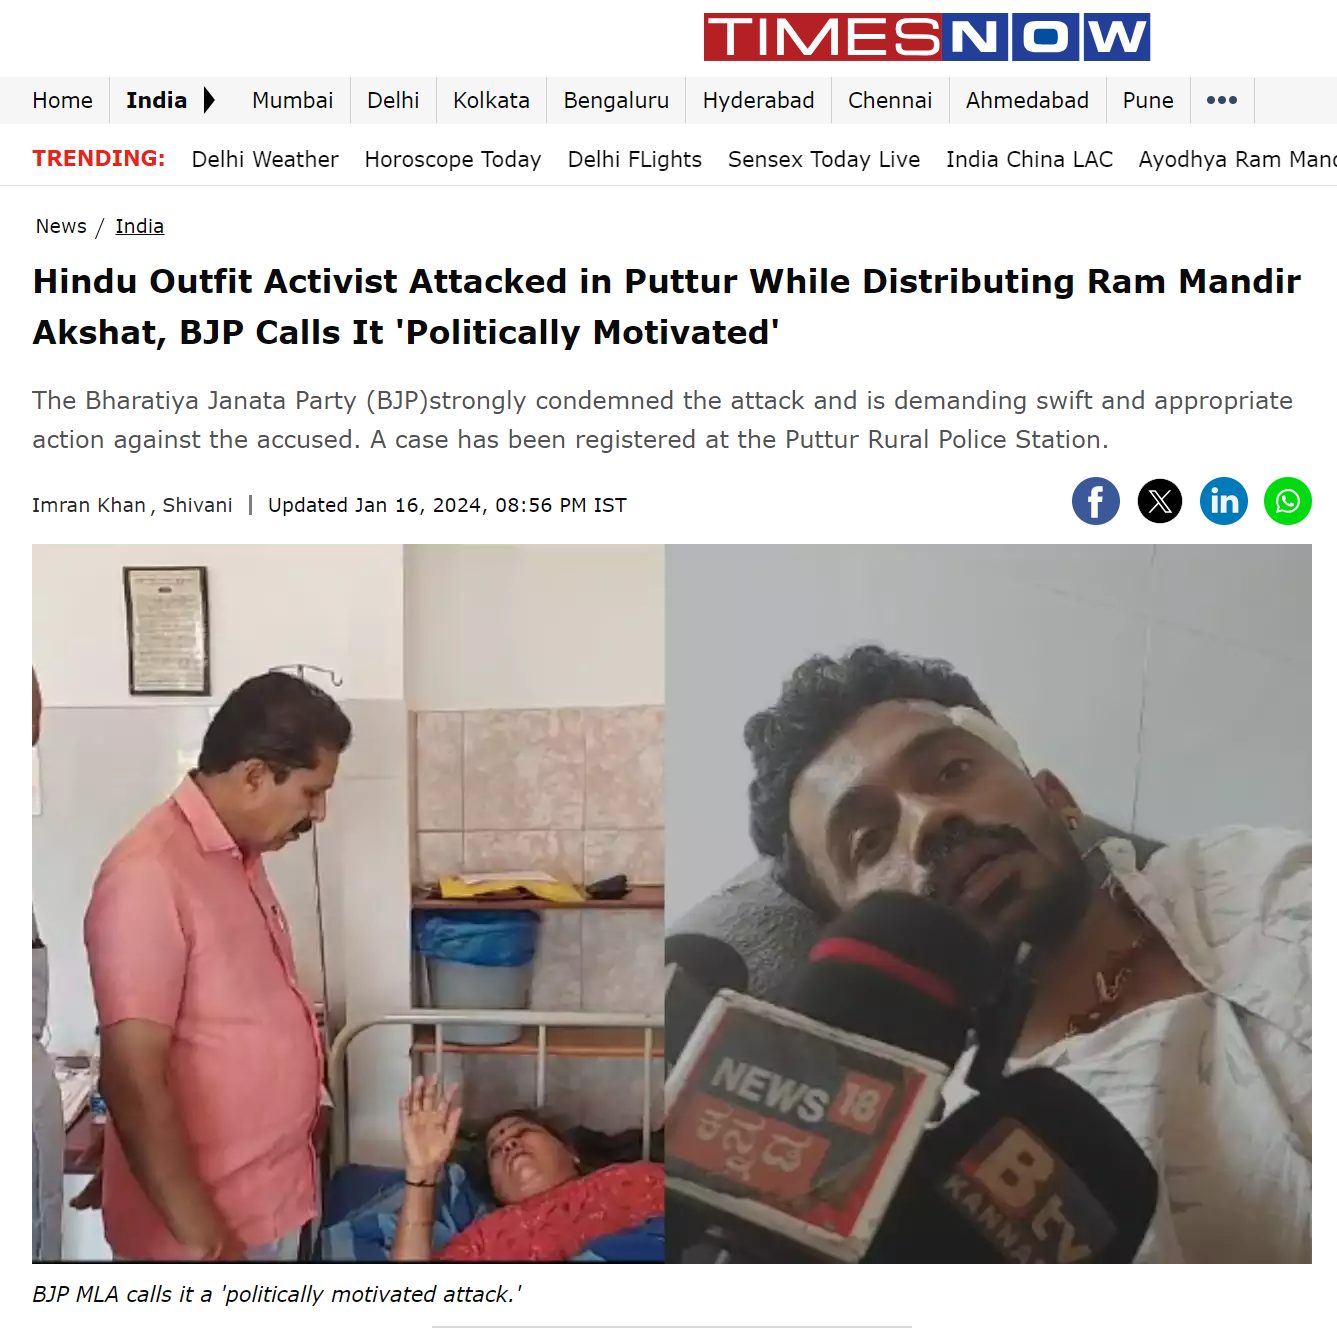Share article on LinkedIn

click(x=1224, y=501)
